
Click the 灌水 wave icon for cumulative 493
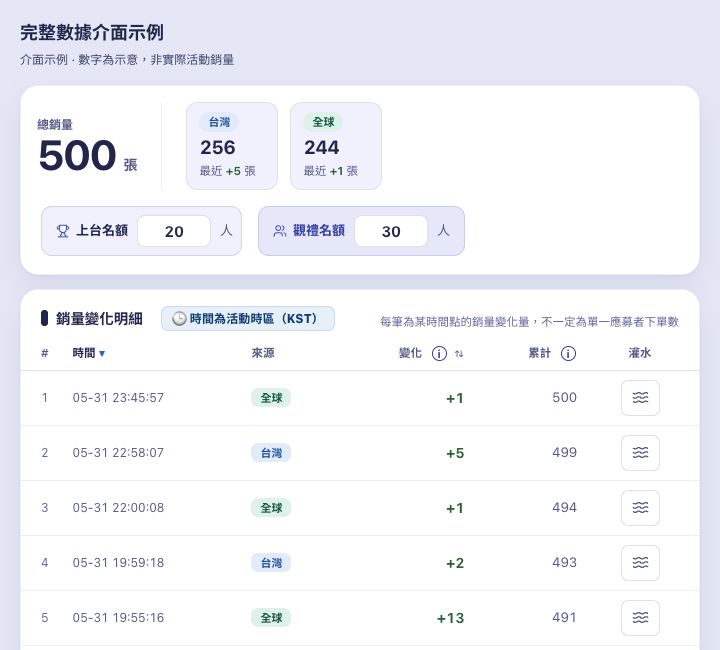pos(640,563)
